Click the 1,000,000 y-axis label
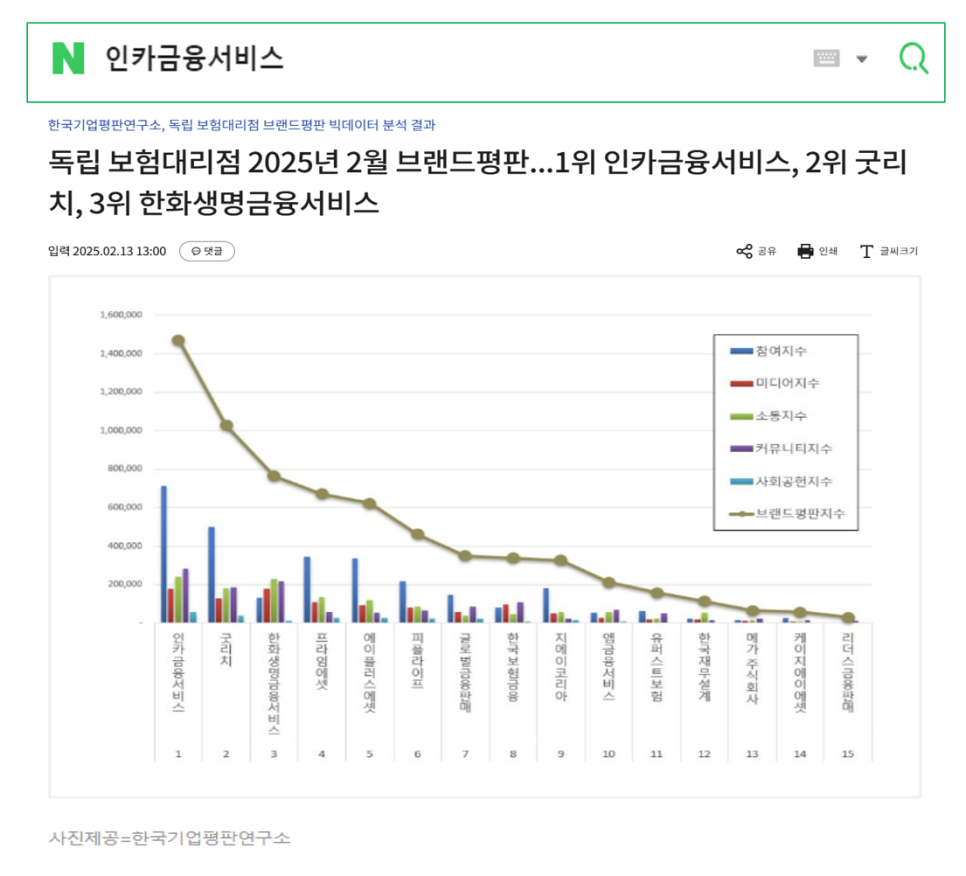This screenshot has width=966, height=876. 121,430
